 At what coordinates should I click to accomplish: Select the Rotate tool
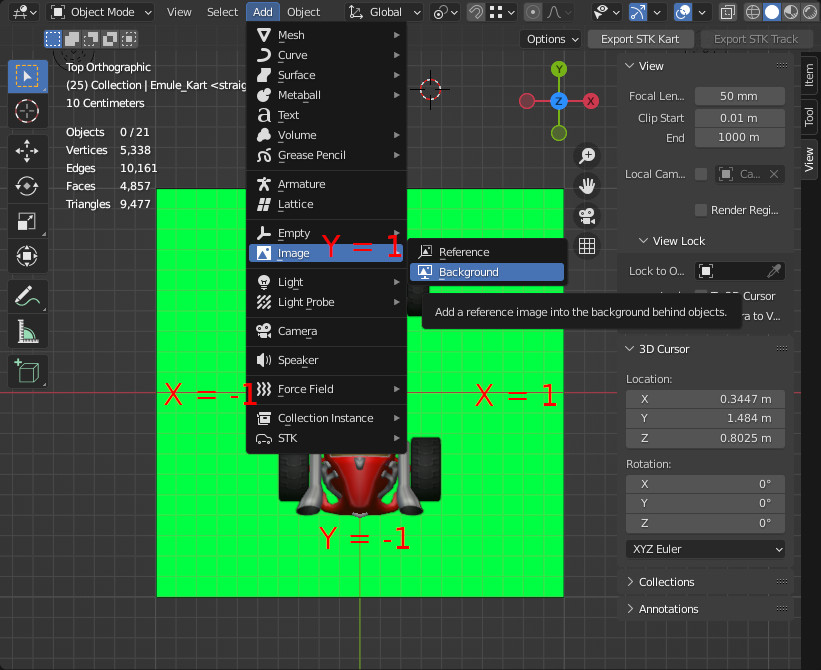pyautogui.click(x=27, y=186)
